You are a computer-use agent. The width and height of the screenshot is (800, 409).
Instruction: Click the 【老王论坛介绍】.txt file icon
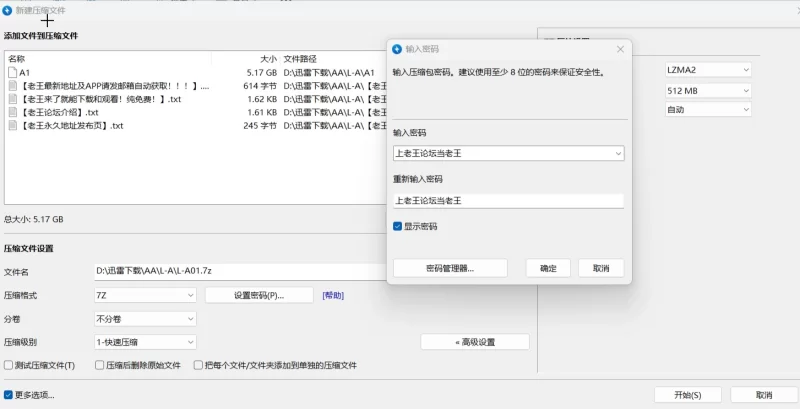(x=12, y=113)
